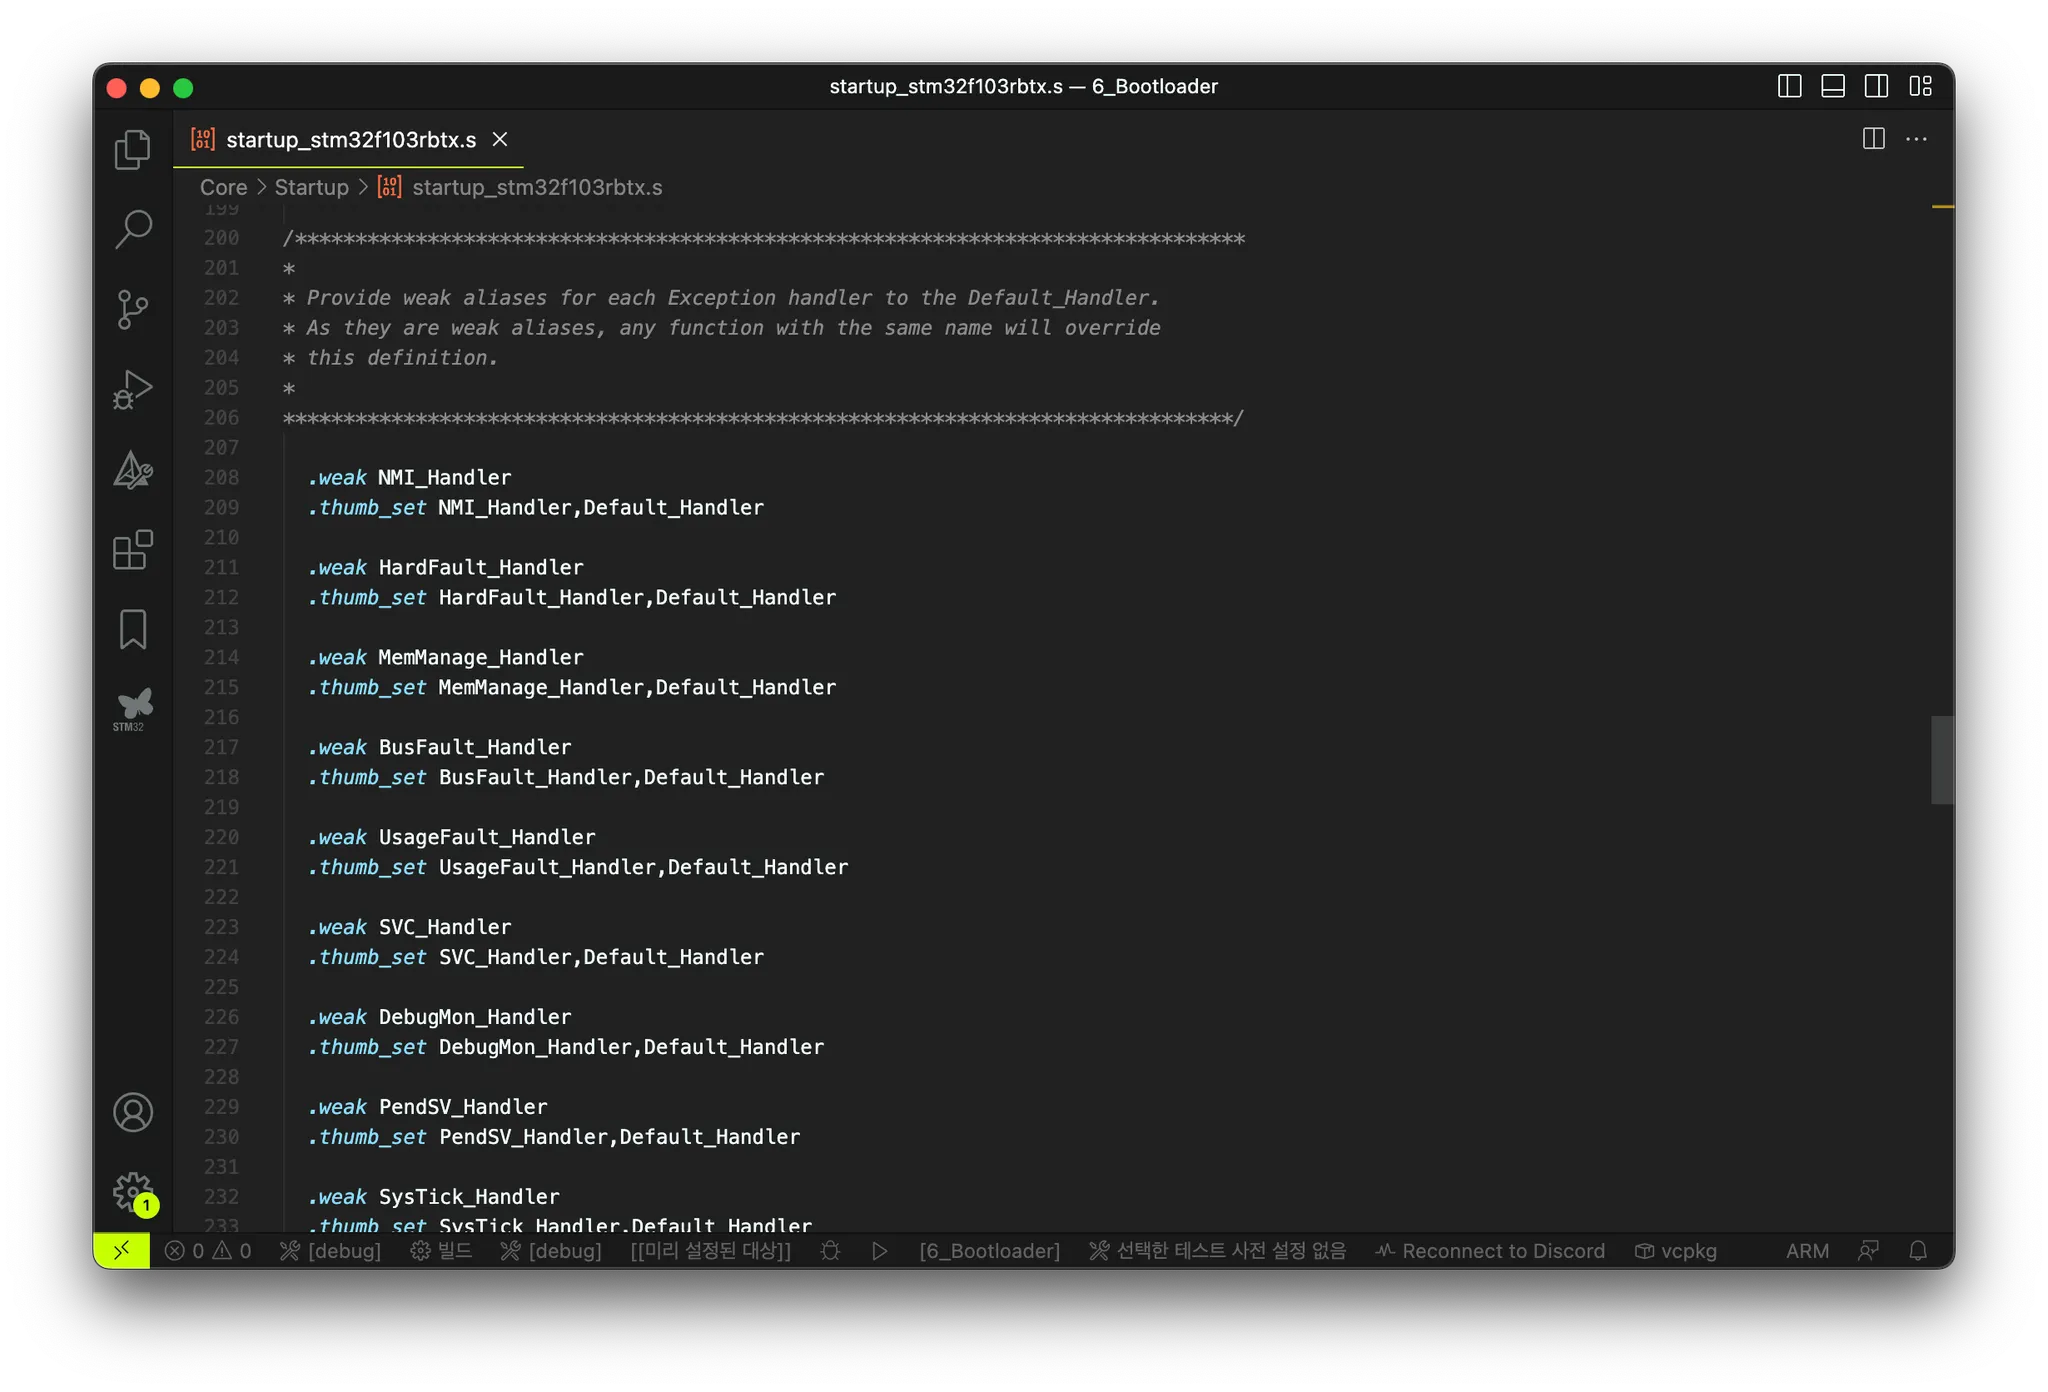Toggle the bottom panel layout button
This screenshot has width=2048, height=1392.
pyautogui.click(x=1833, y=87)
